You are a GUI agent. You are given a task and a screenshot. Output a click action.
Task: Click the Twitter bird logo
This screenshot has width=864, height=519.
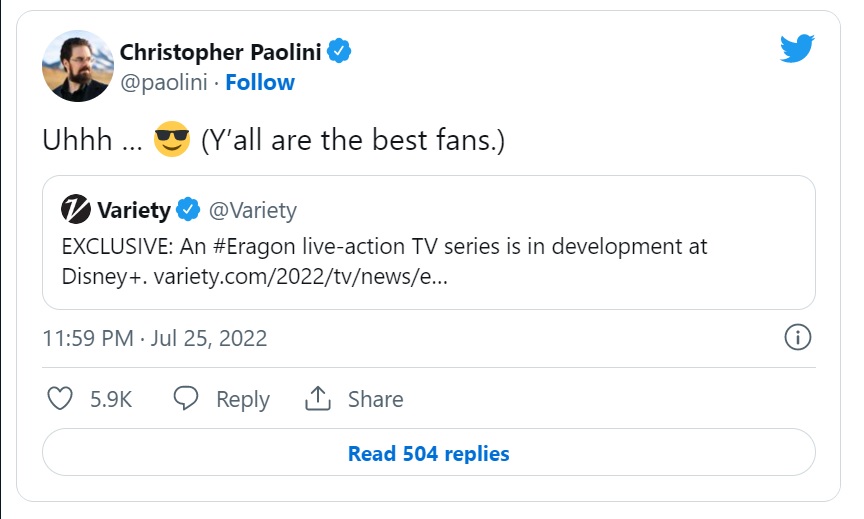797,48
